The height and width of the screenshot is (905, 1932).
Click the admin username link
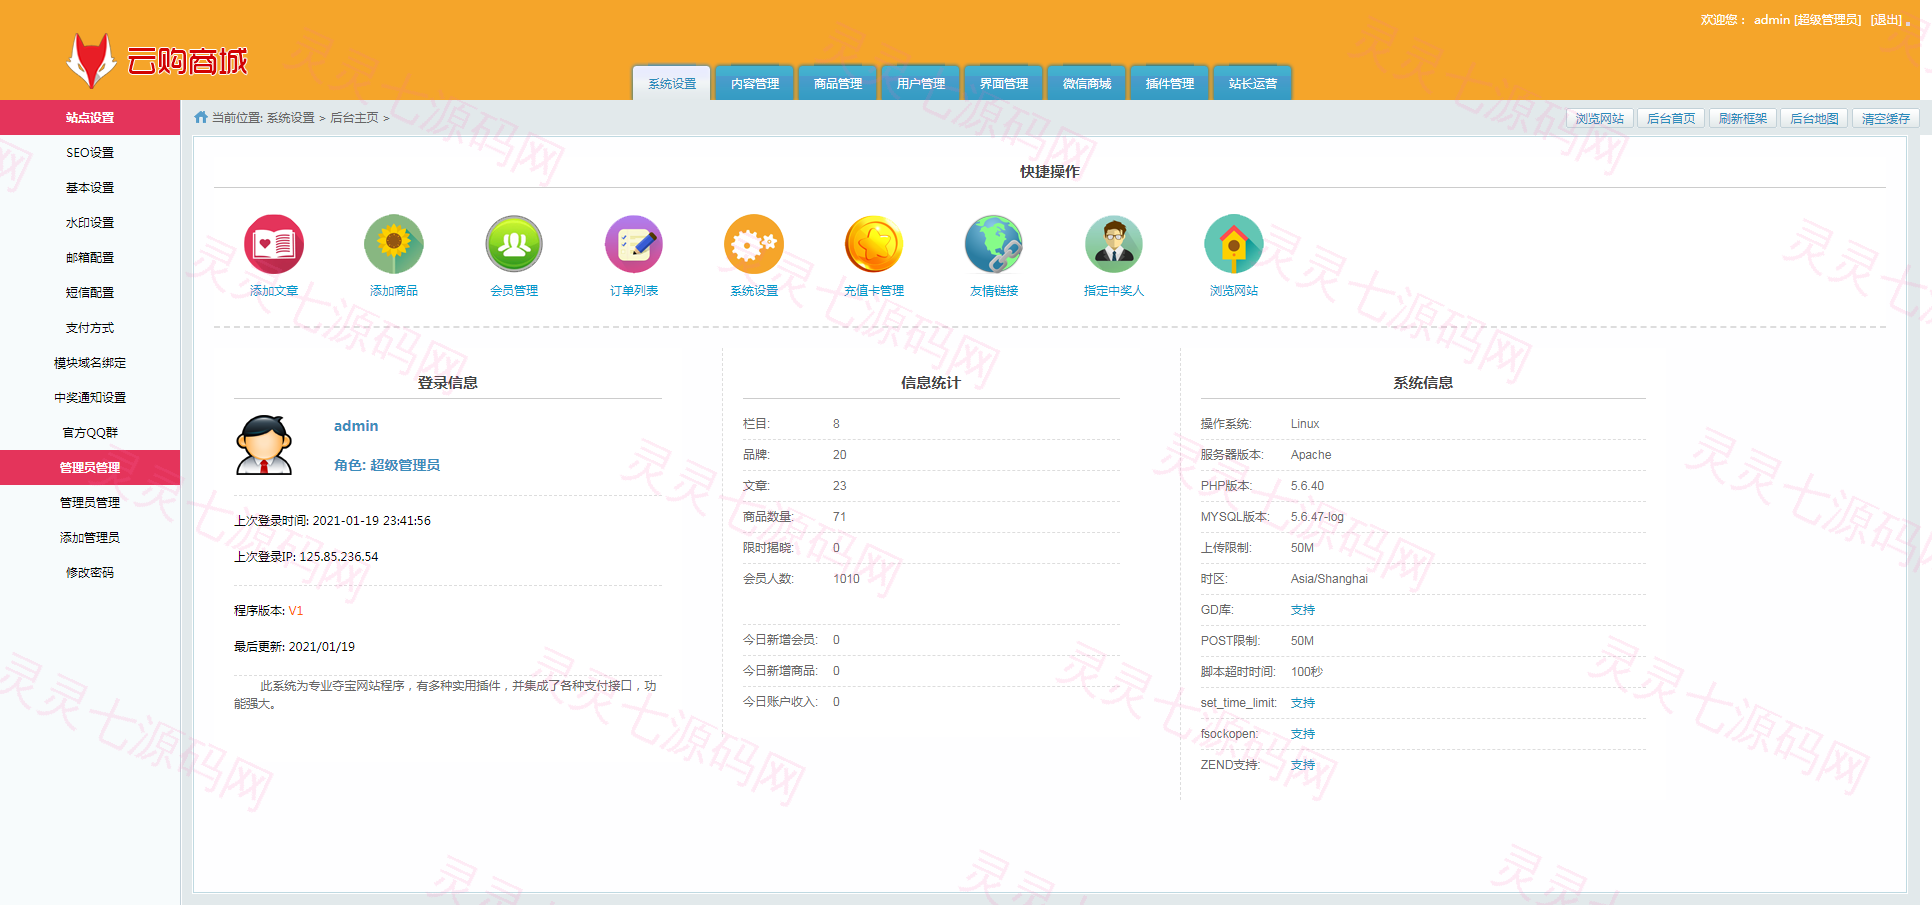pos(356,426)
